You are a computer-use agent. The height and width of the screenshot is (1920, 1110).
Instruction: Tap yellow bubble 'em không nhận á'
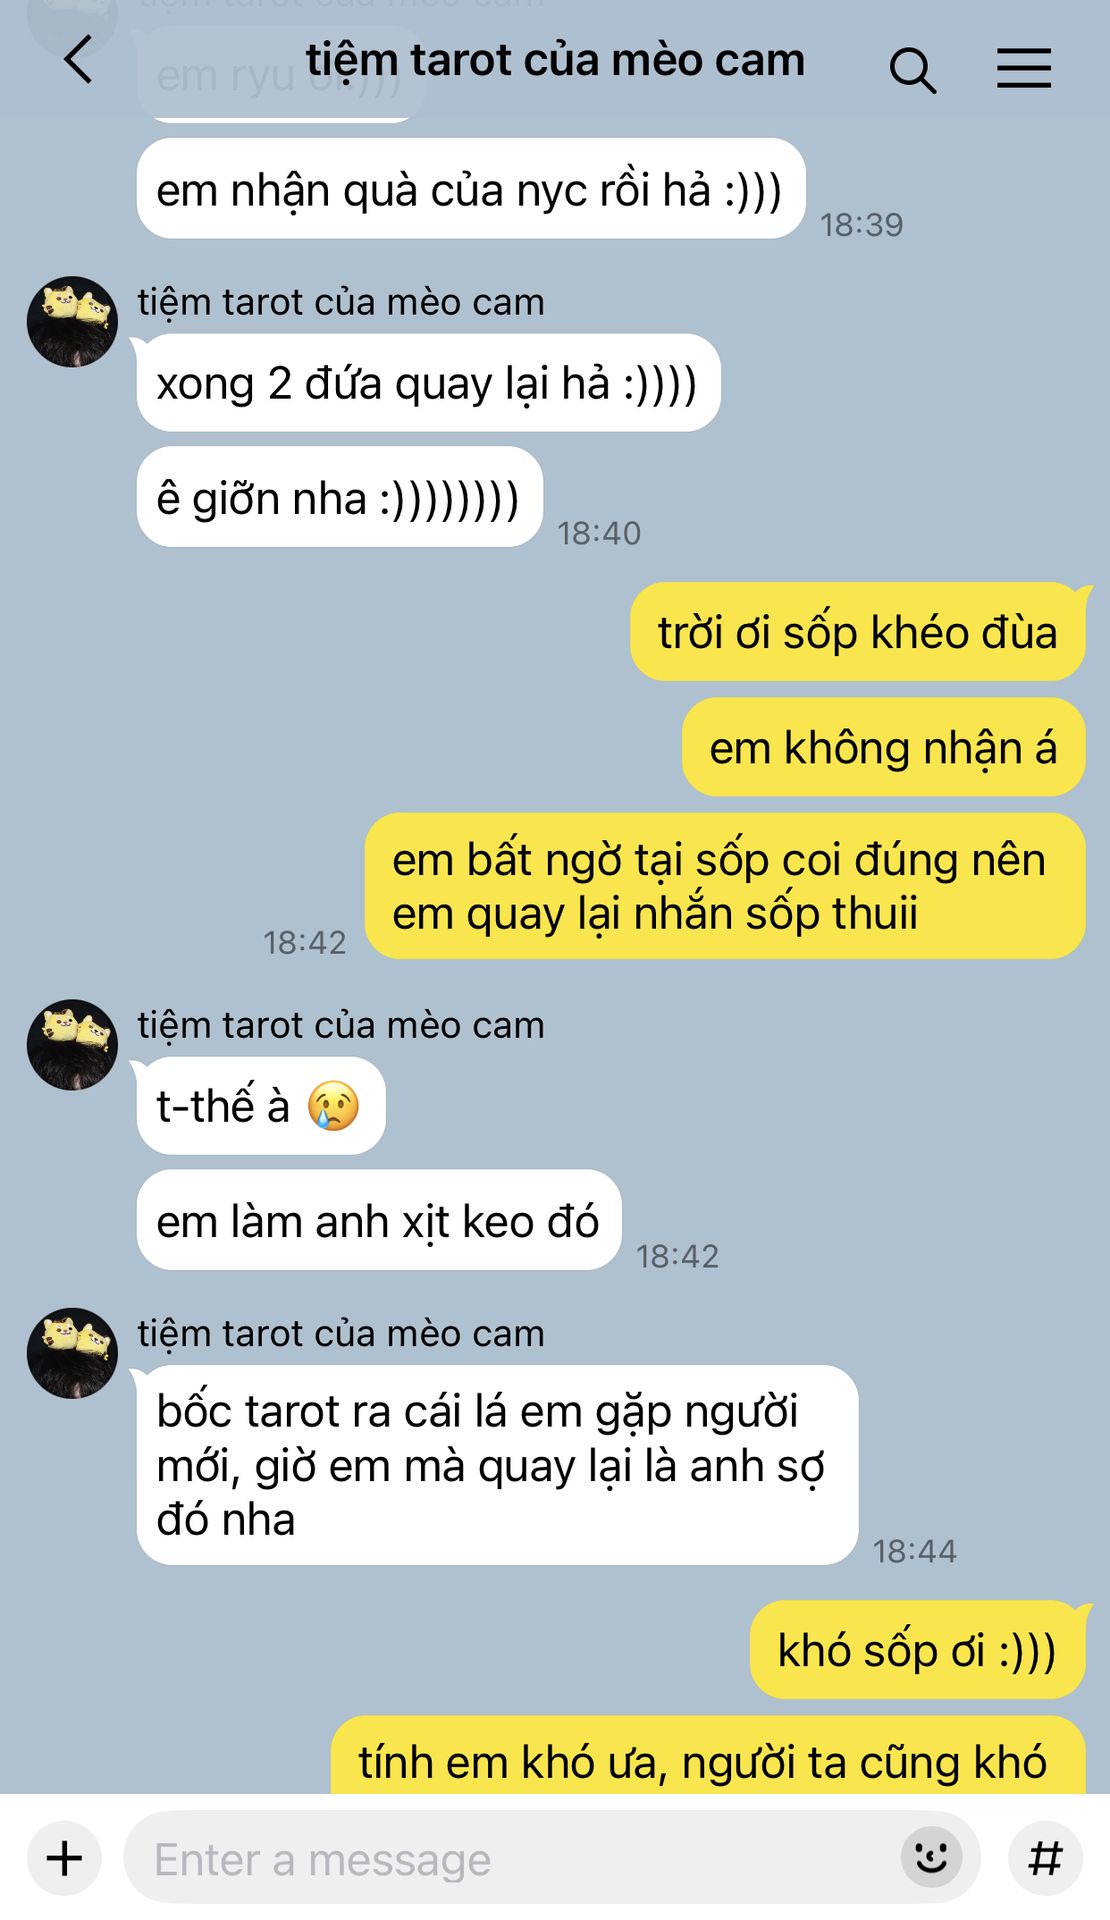(883, 747)
